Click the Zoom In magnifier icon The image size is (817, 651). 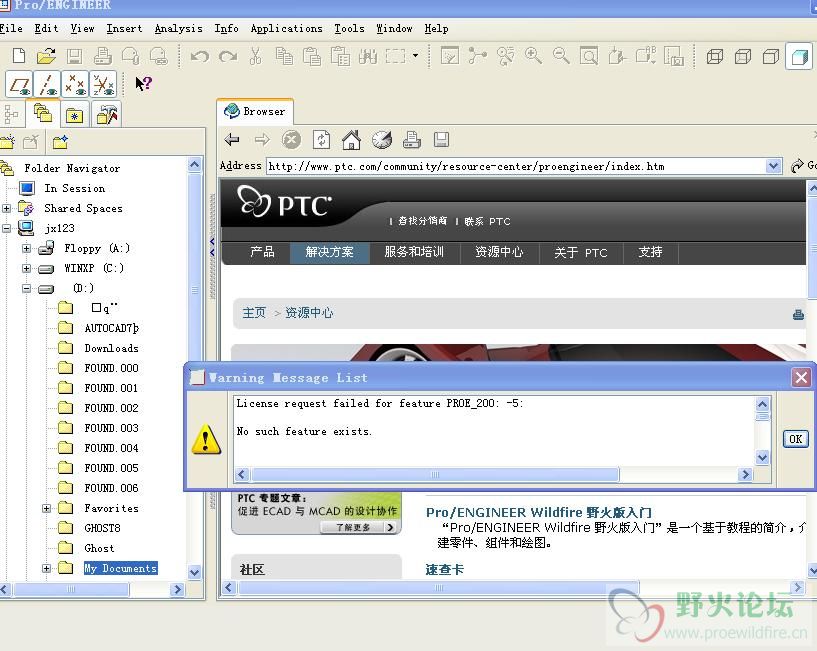[x=533, y=55]
